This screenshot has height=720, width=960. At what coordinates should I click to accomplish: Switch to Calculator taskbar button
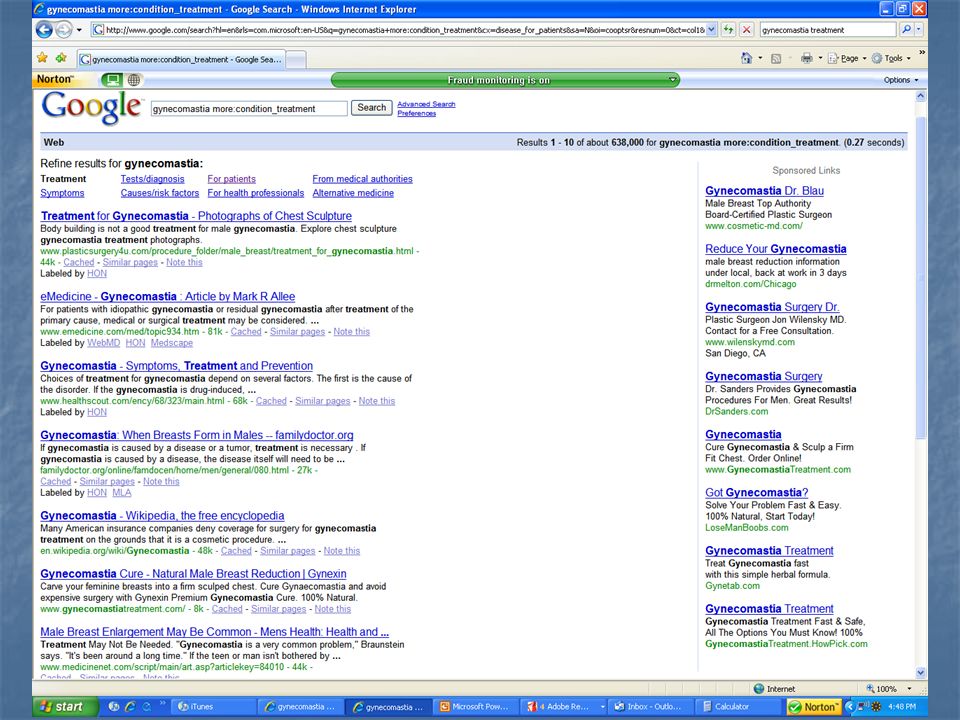[x=737, y=707]
